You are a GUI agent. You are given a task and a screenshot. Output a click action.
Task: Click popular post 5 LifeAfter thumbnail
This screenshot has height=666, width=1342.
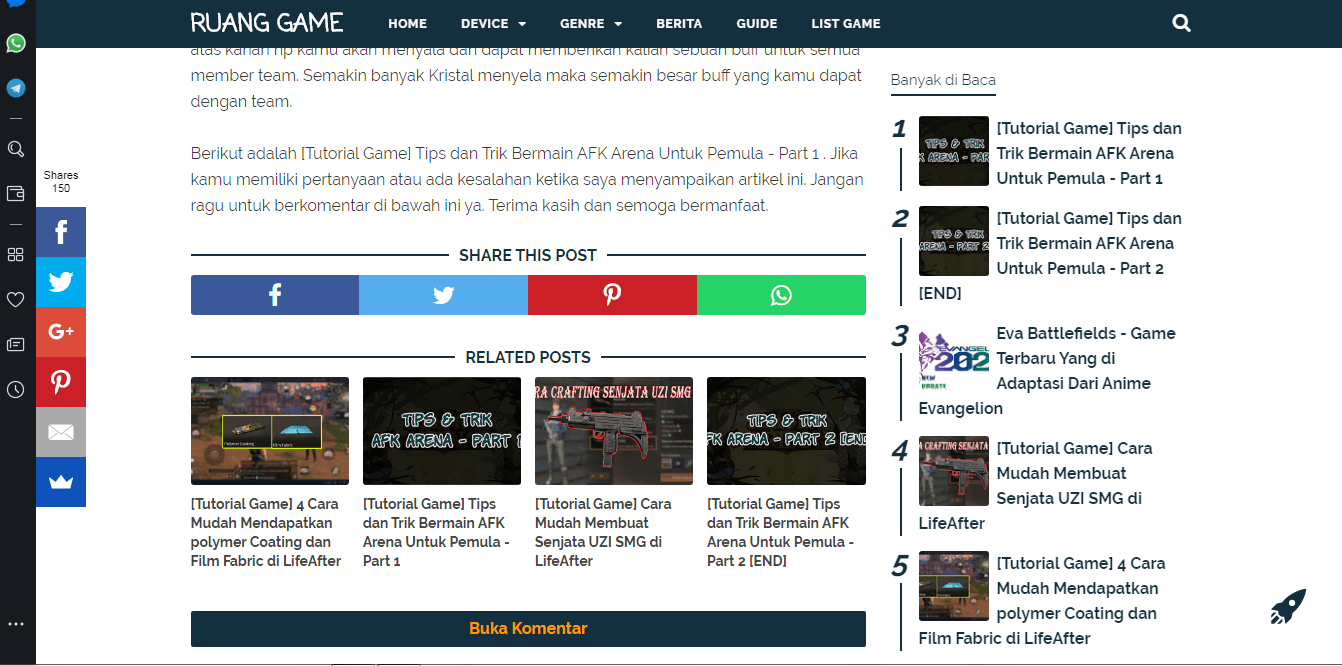pyautogui.click(x=954, y=586)
